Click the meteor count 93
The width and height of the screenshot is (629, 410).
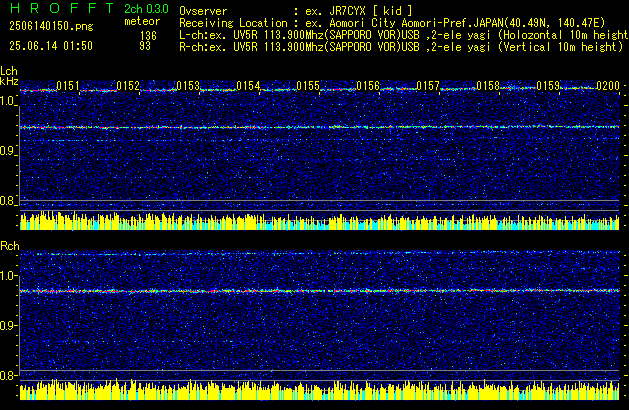[145, 46]
